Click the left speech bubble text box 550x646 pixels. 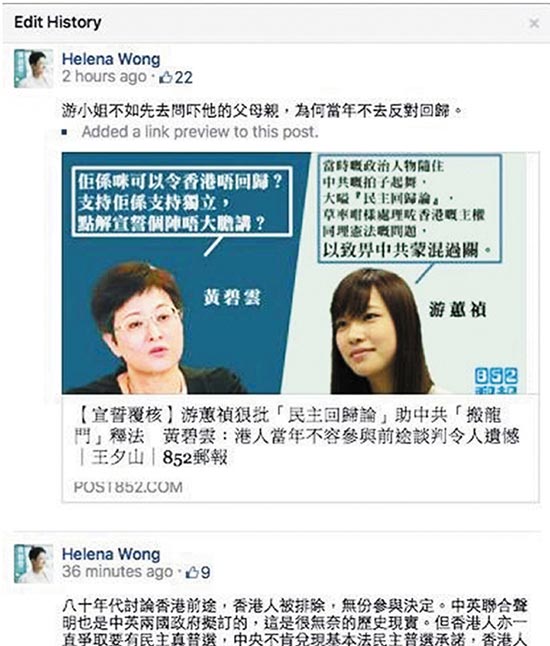click(182, 201)
